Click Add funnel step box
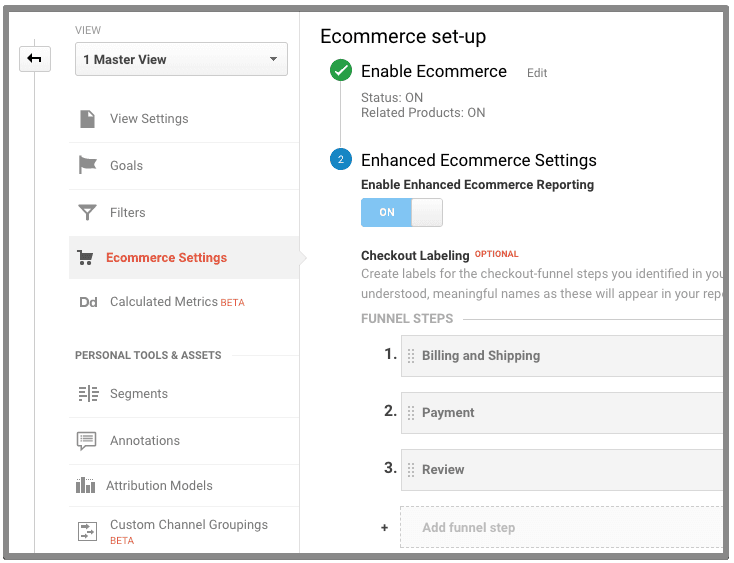 point(562,527)
